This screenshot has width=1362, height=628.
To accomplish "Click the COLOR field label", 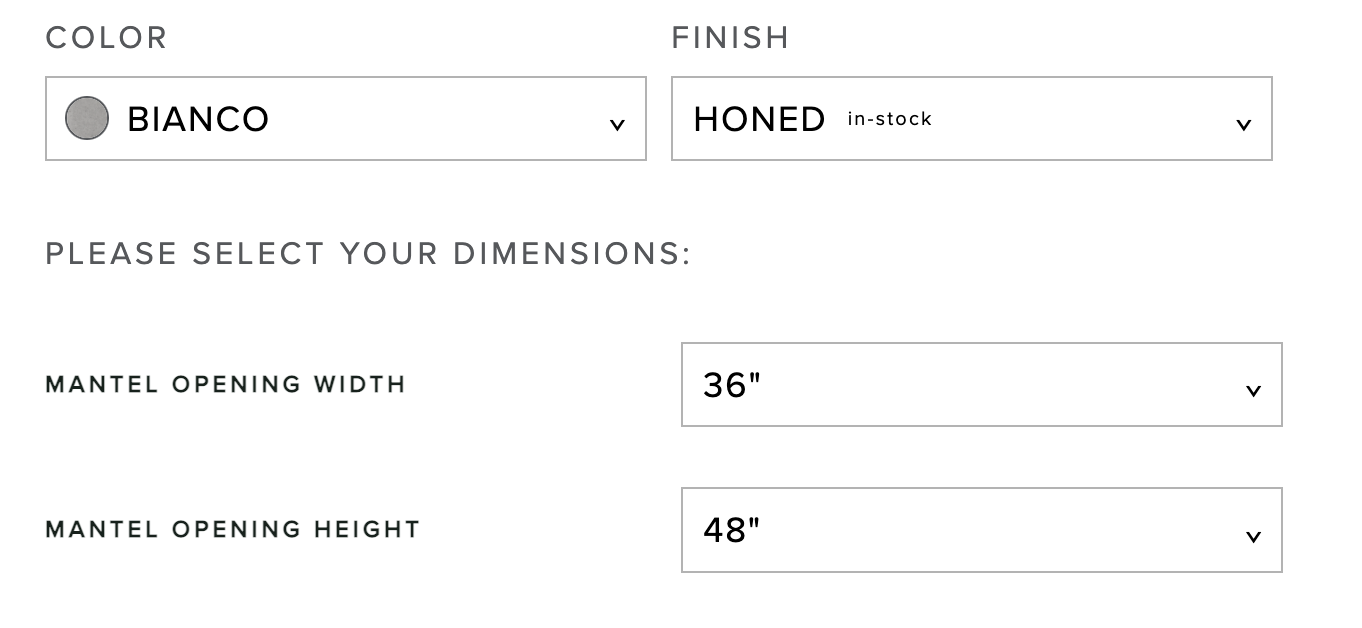I will [106, 38].
